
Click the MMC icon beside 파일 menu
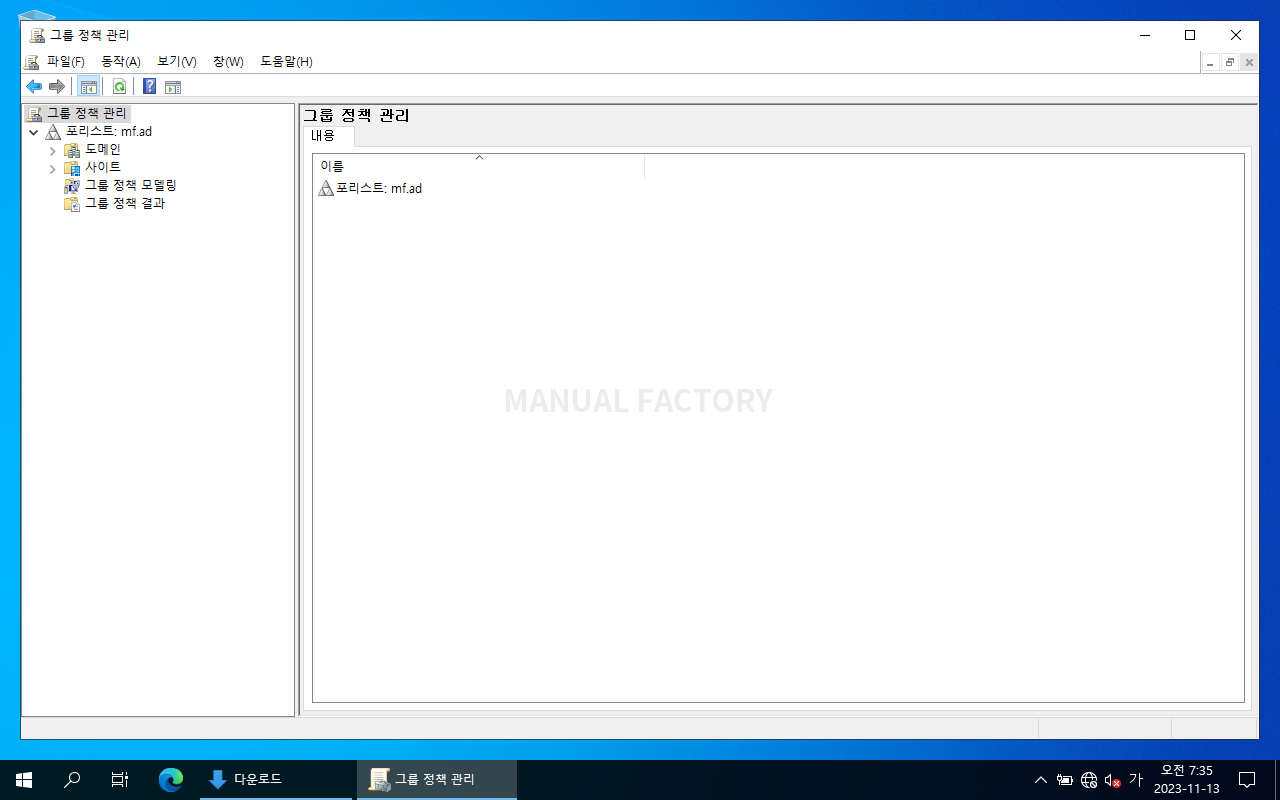32,62
